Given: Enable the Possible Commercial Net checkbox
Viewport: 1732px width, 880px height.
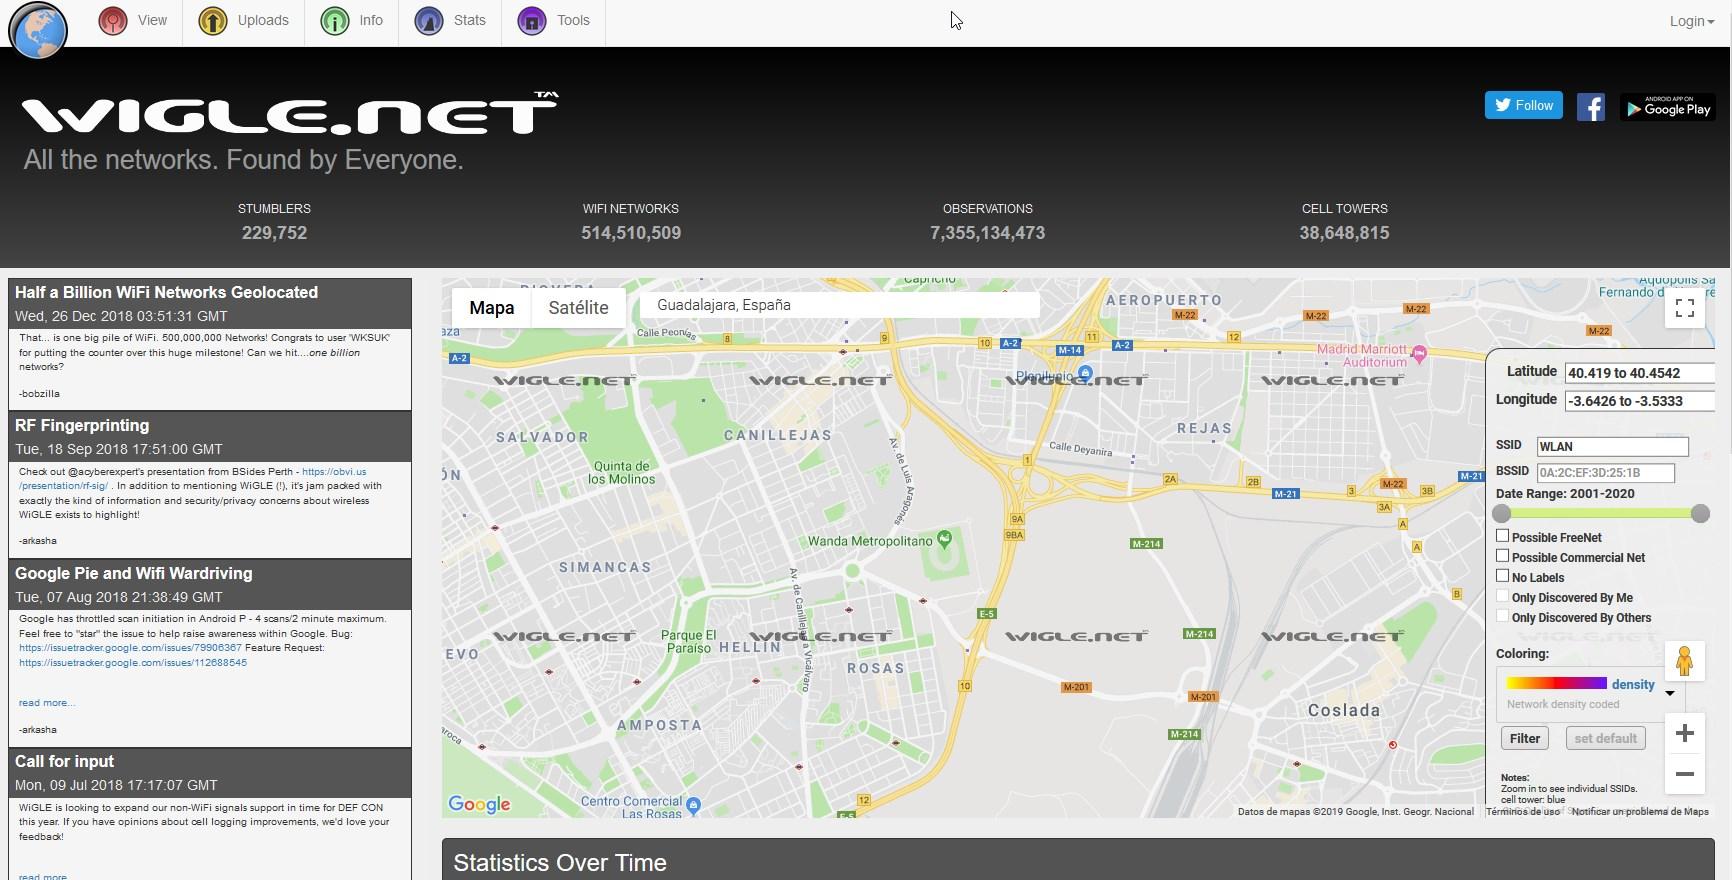Looking at the screenshot, I should click(1502, 556).
